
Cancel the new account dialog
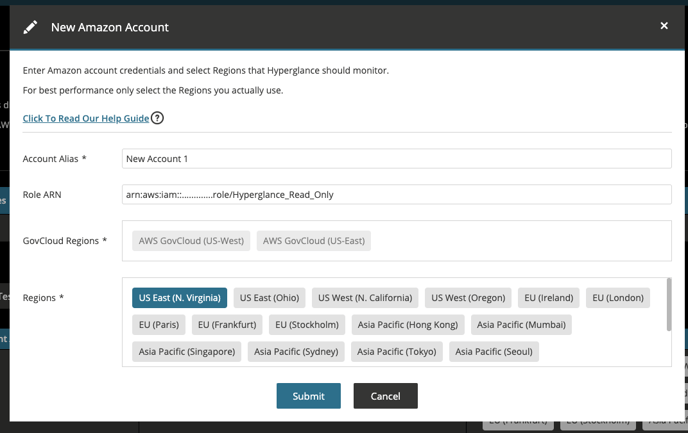coord(386,396)
